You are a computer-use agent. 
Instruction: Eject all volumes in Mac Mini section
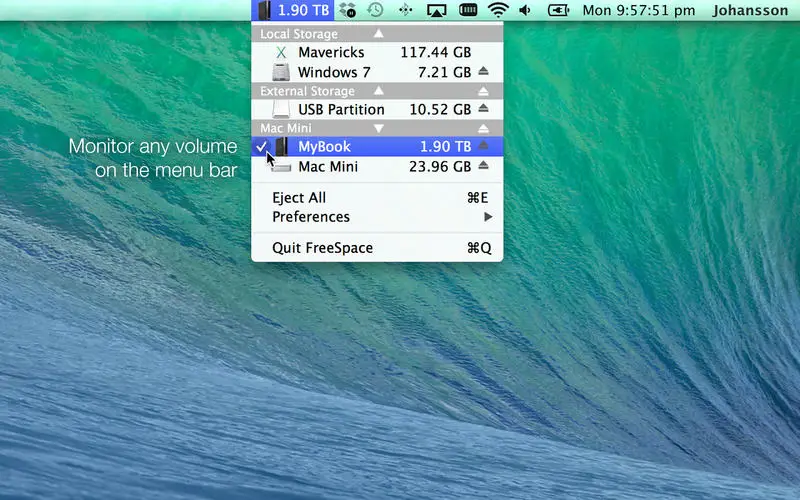[x=483, y=129]
